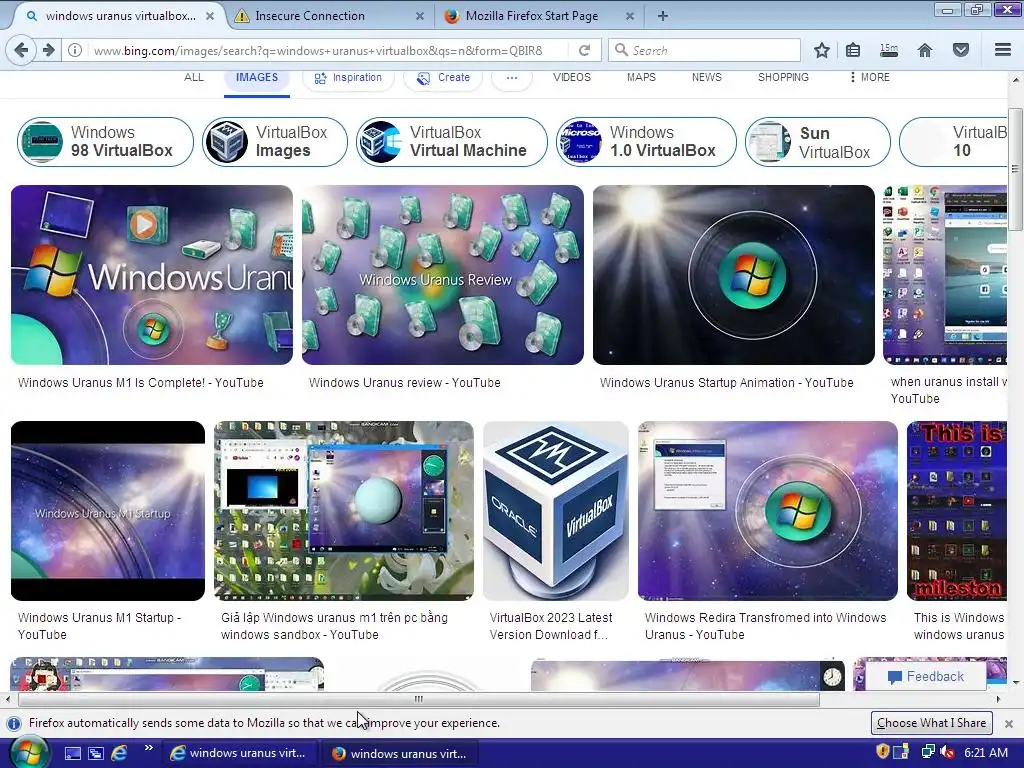This screenshot has width=1024, height=768.
Task: Click the Create button
Action: coord(443,78)
